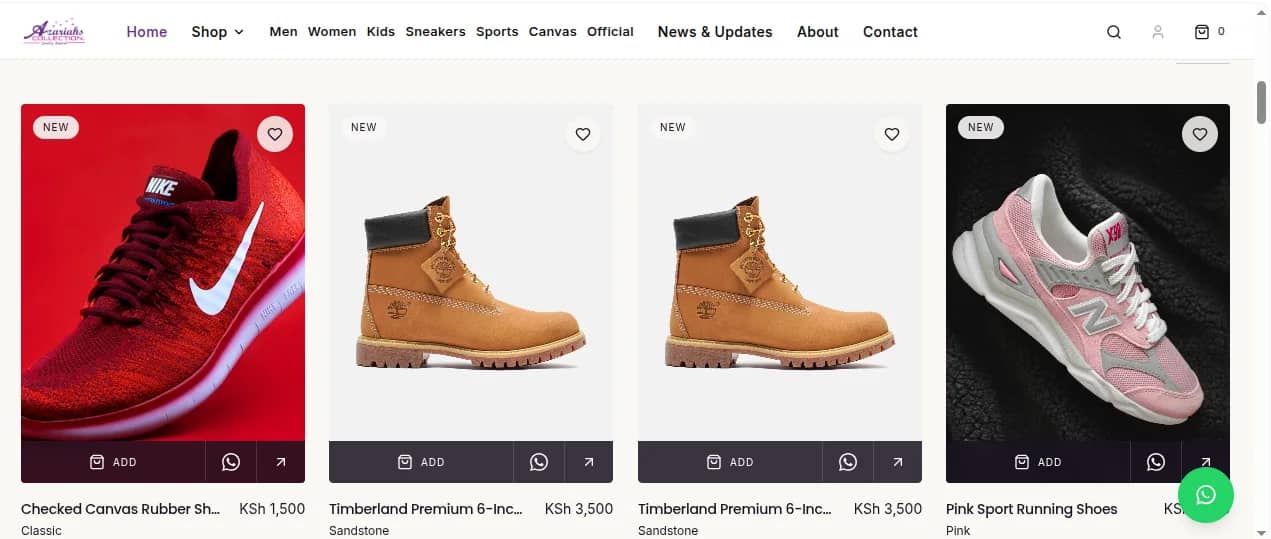
Task: Open red Nike shoe details arrow icon
Action: click(281, 462)
